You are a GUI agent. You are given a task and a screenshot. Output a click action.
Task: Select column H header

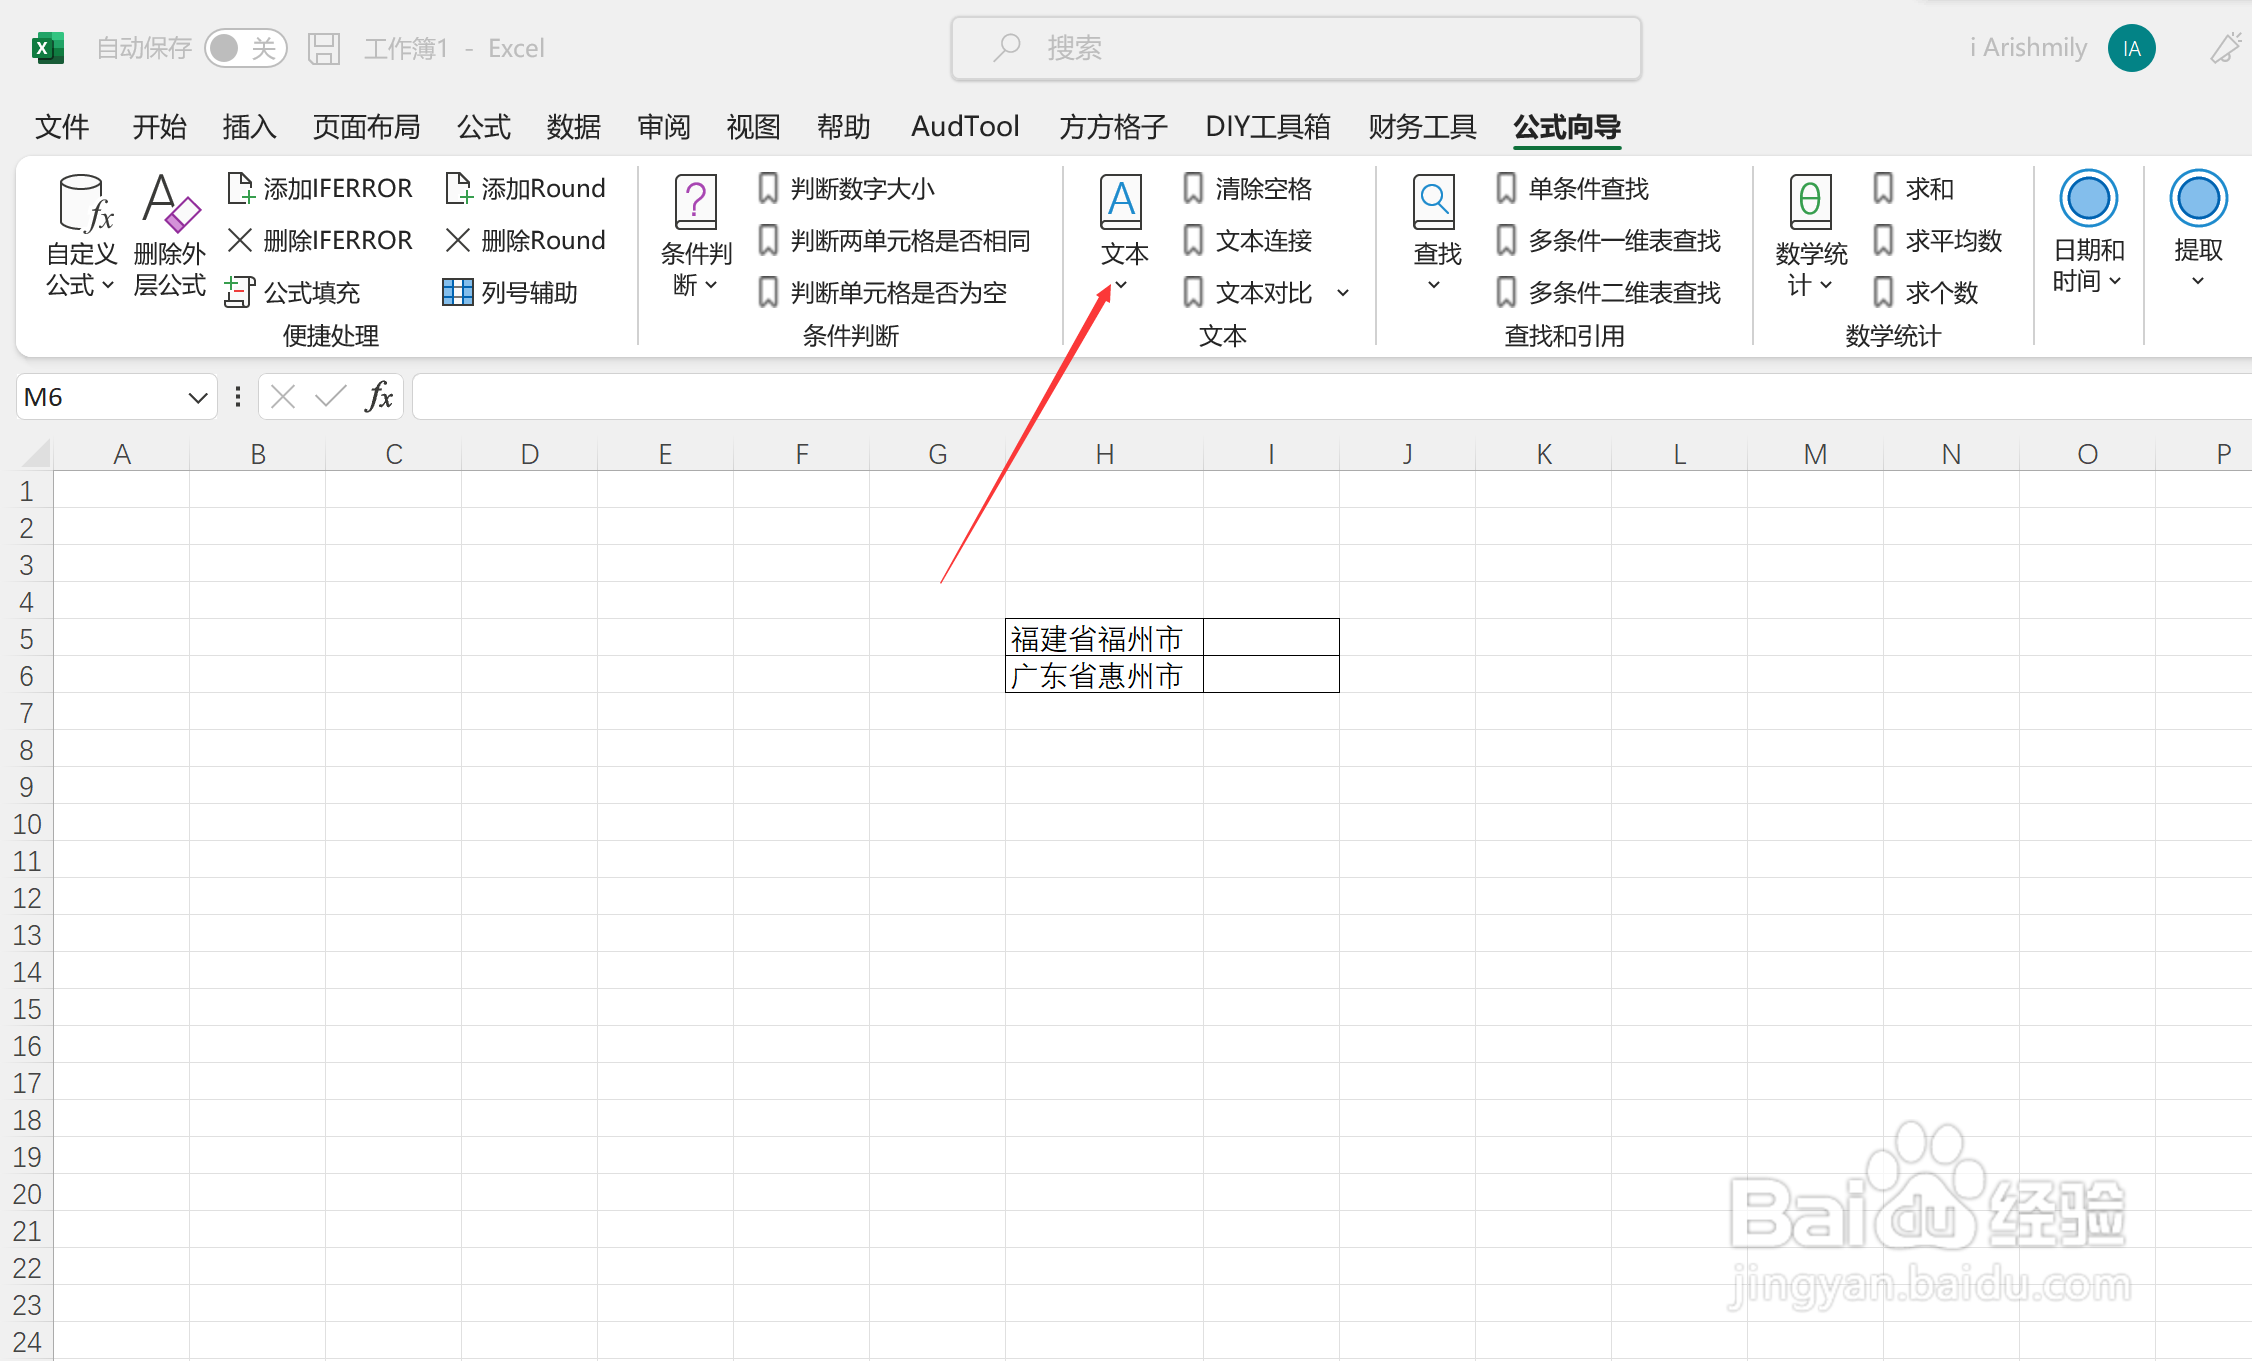(x=1104, y=454)
